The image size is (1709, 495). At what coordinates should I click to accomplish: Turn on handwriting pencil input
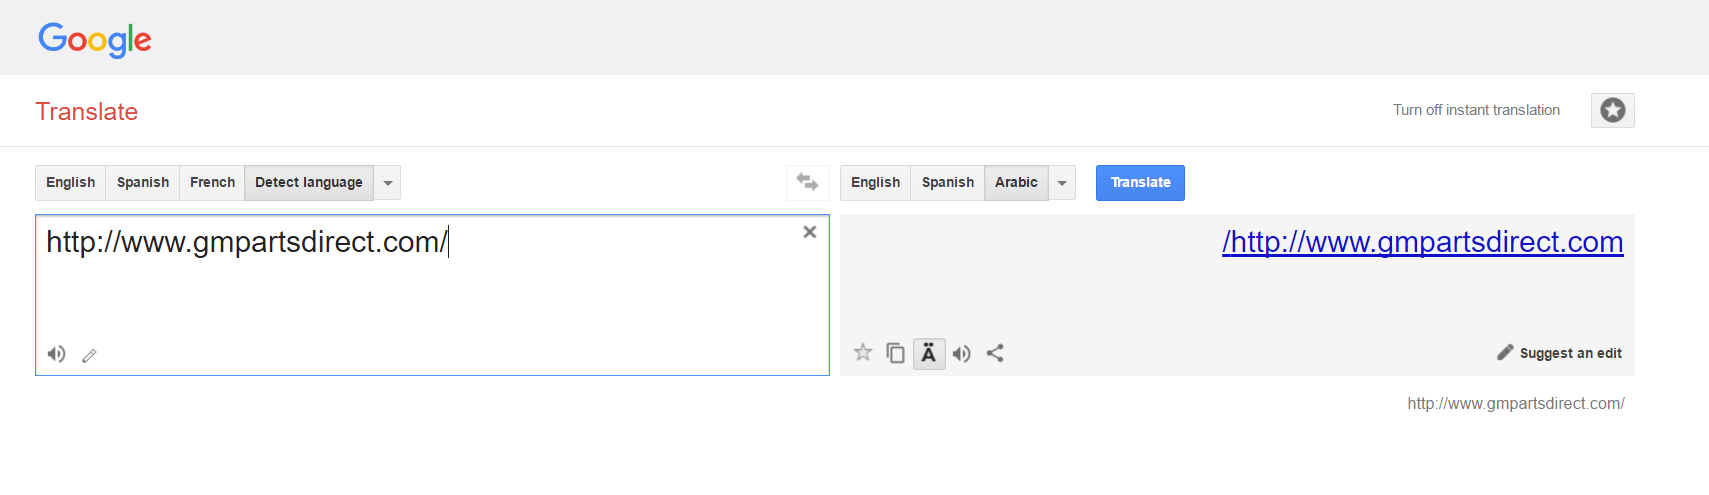[x=89, y=355]
